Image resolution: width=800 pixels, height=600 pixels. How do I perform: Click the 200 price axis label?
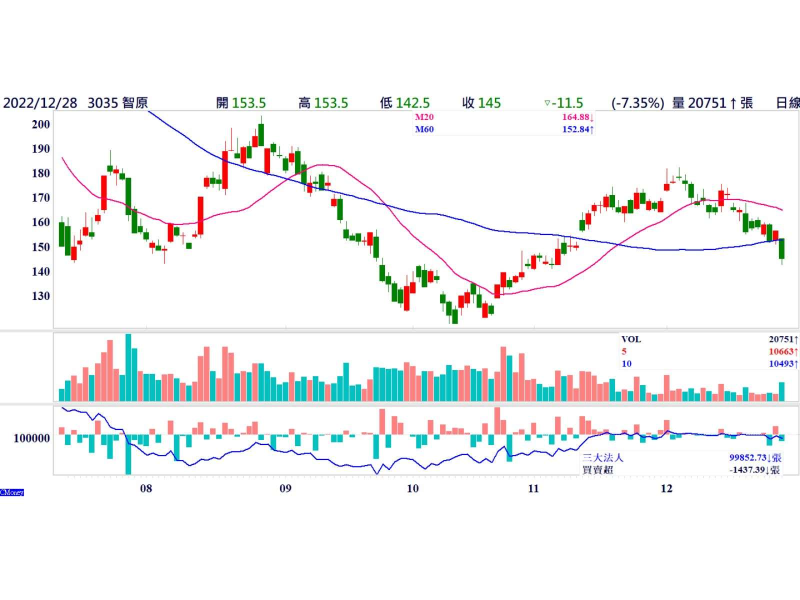41,124
